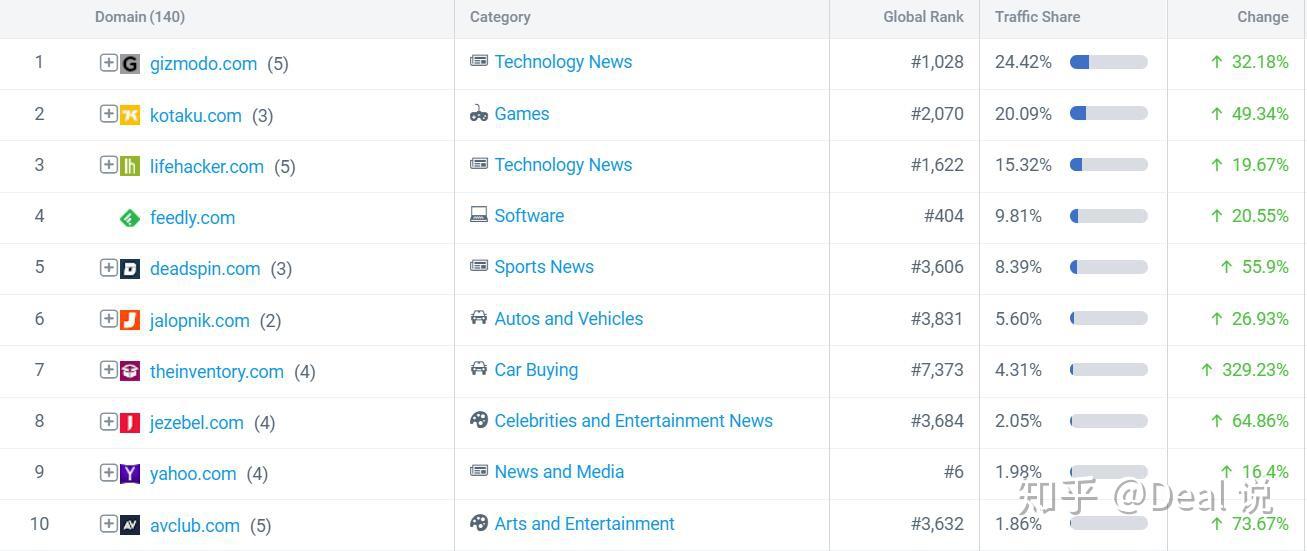Screen dimensions: 1307x551
Task: Sort table by Traffic Share header
Action: (1037, 17)
